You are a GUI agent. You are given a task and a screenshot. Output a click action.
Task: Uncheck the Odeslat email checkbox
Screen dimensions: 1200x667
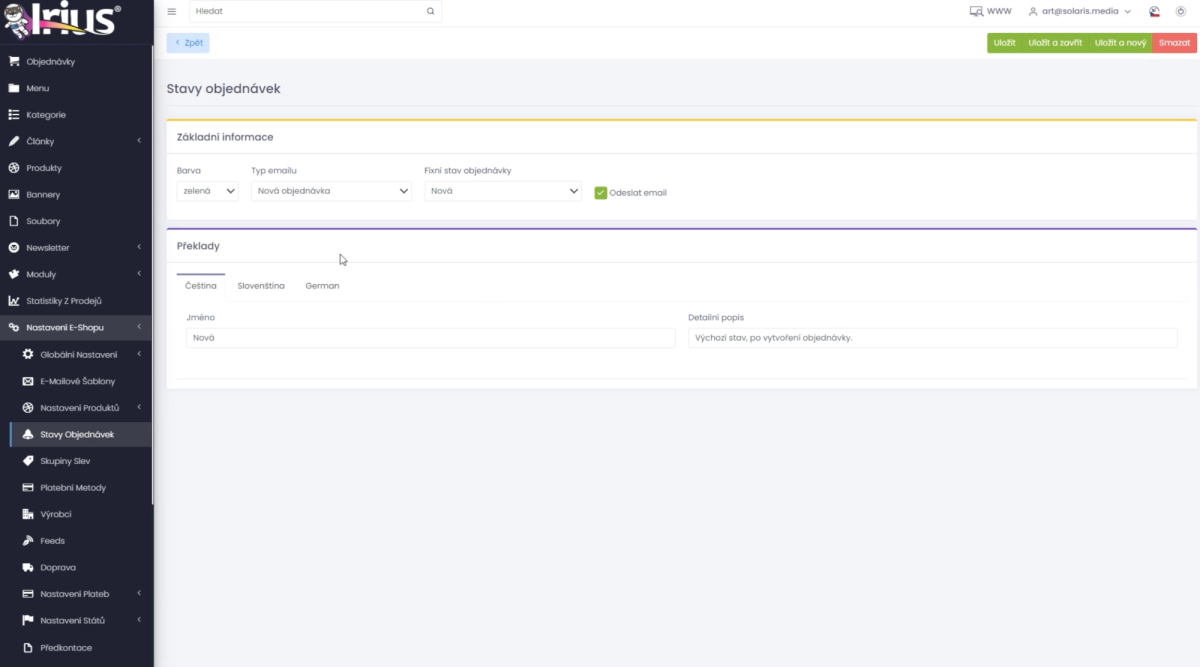click(601, 193)
